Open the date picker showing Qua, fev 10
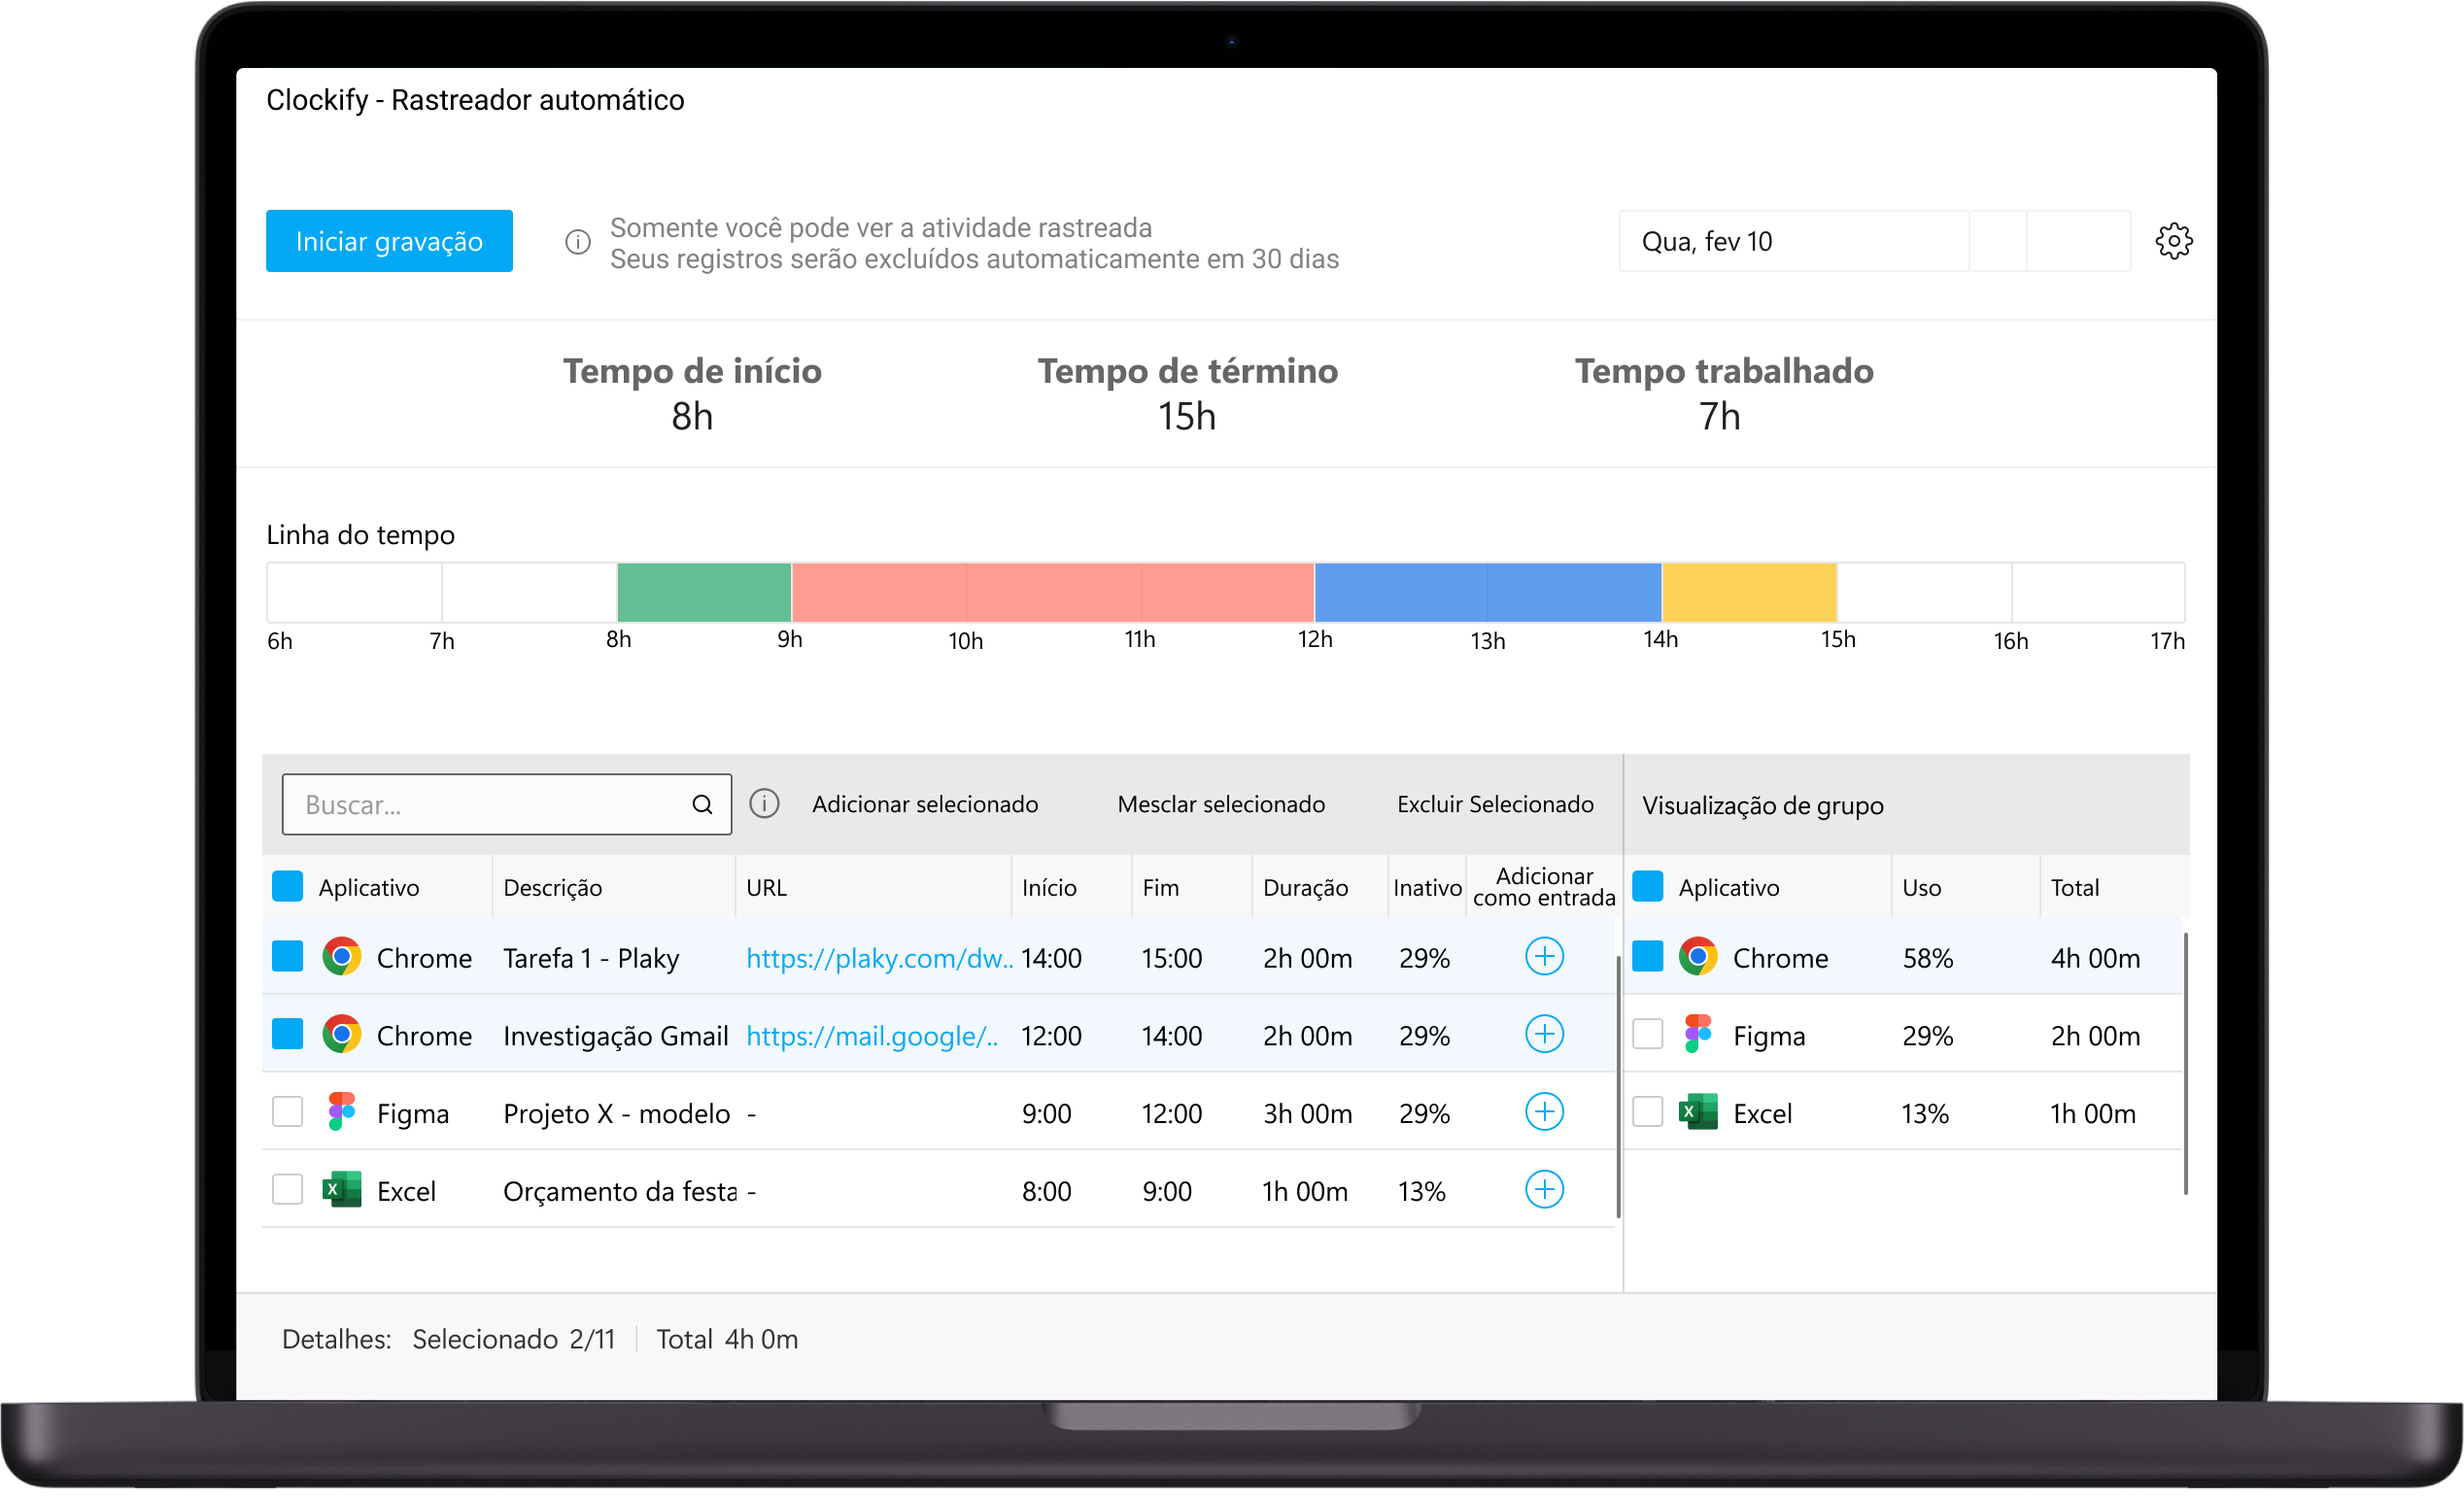The height and width of the screenshot is (1500, 2464). click(x=1793, y=241)
